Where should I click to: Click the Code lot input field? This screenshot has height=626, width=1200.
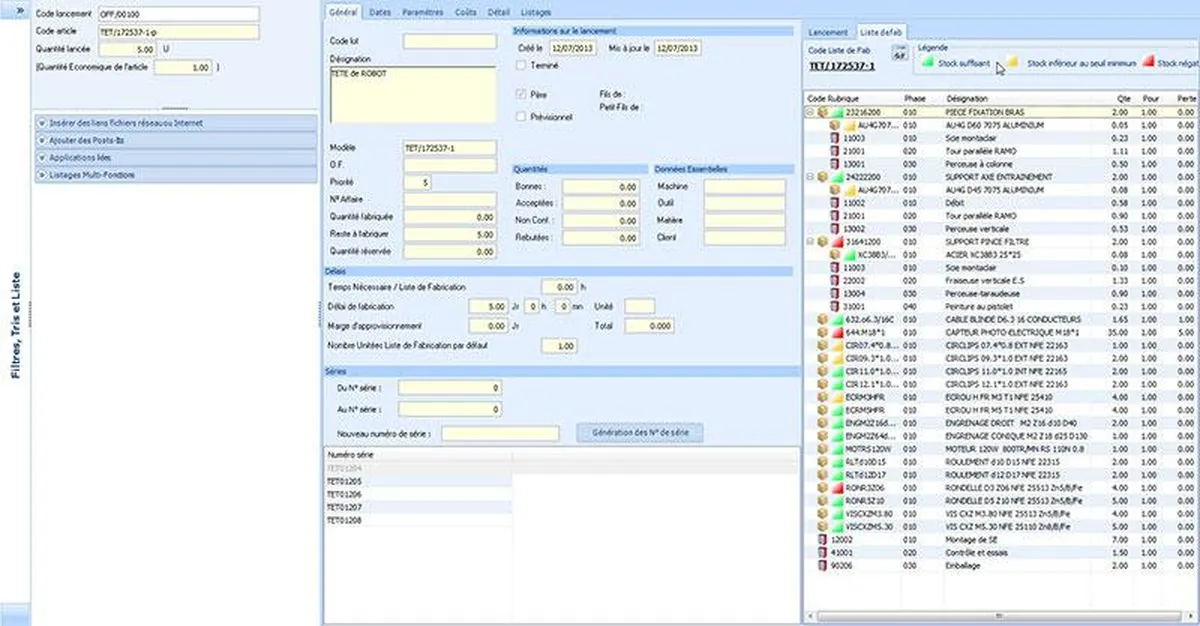click(x=449, y=42)
